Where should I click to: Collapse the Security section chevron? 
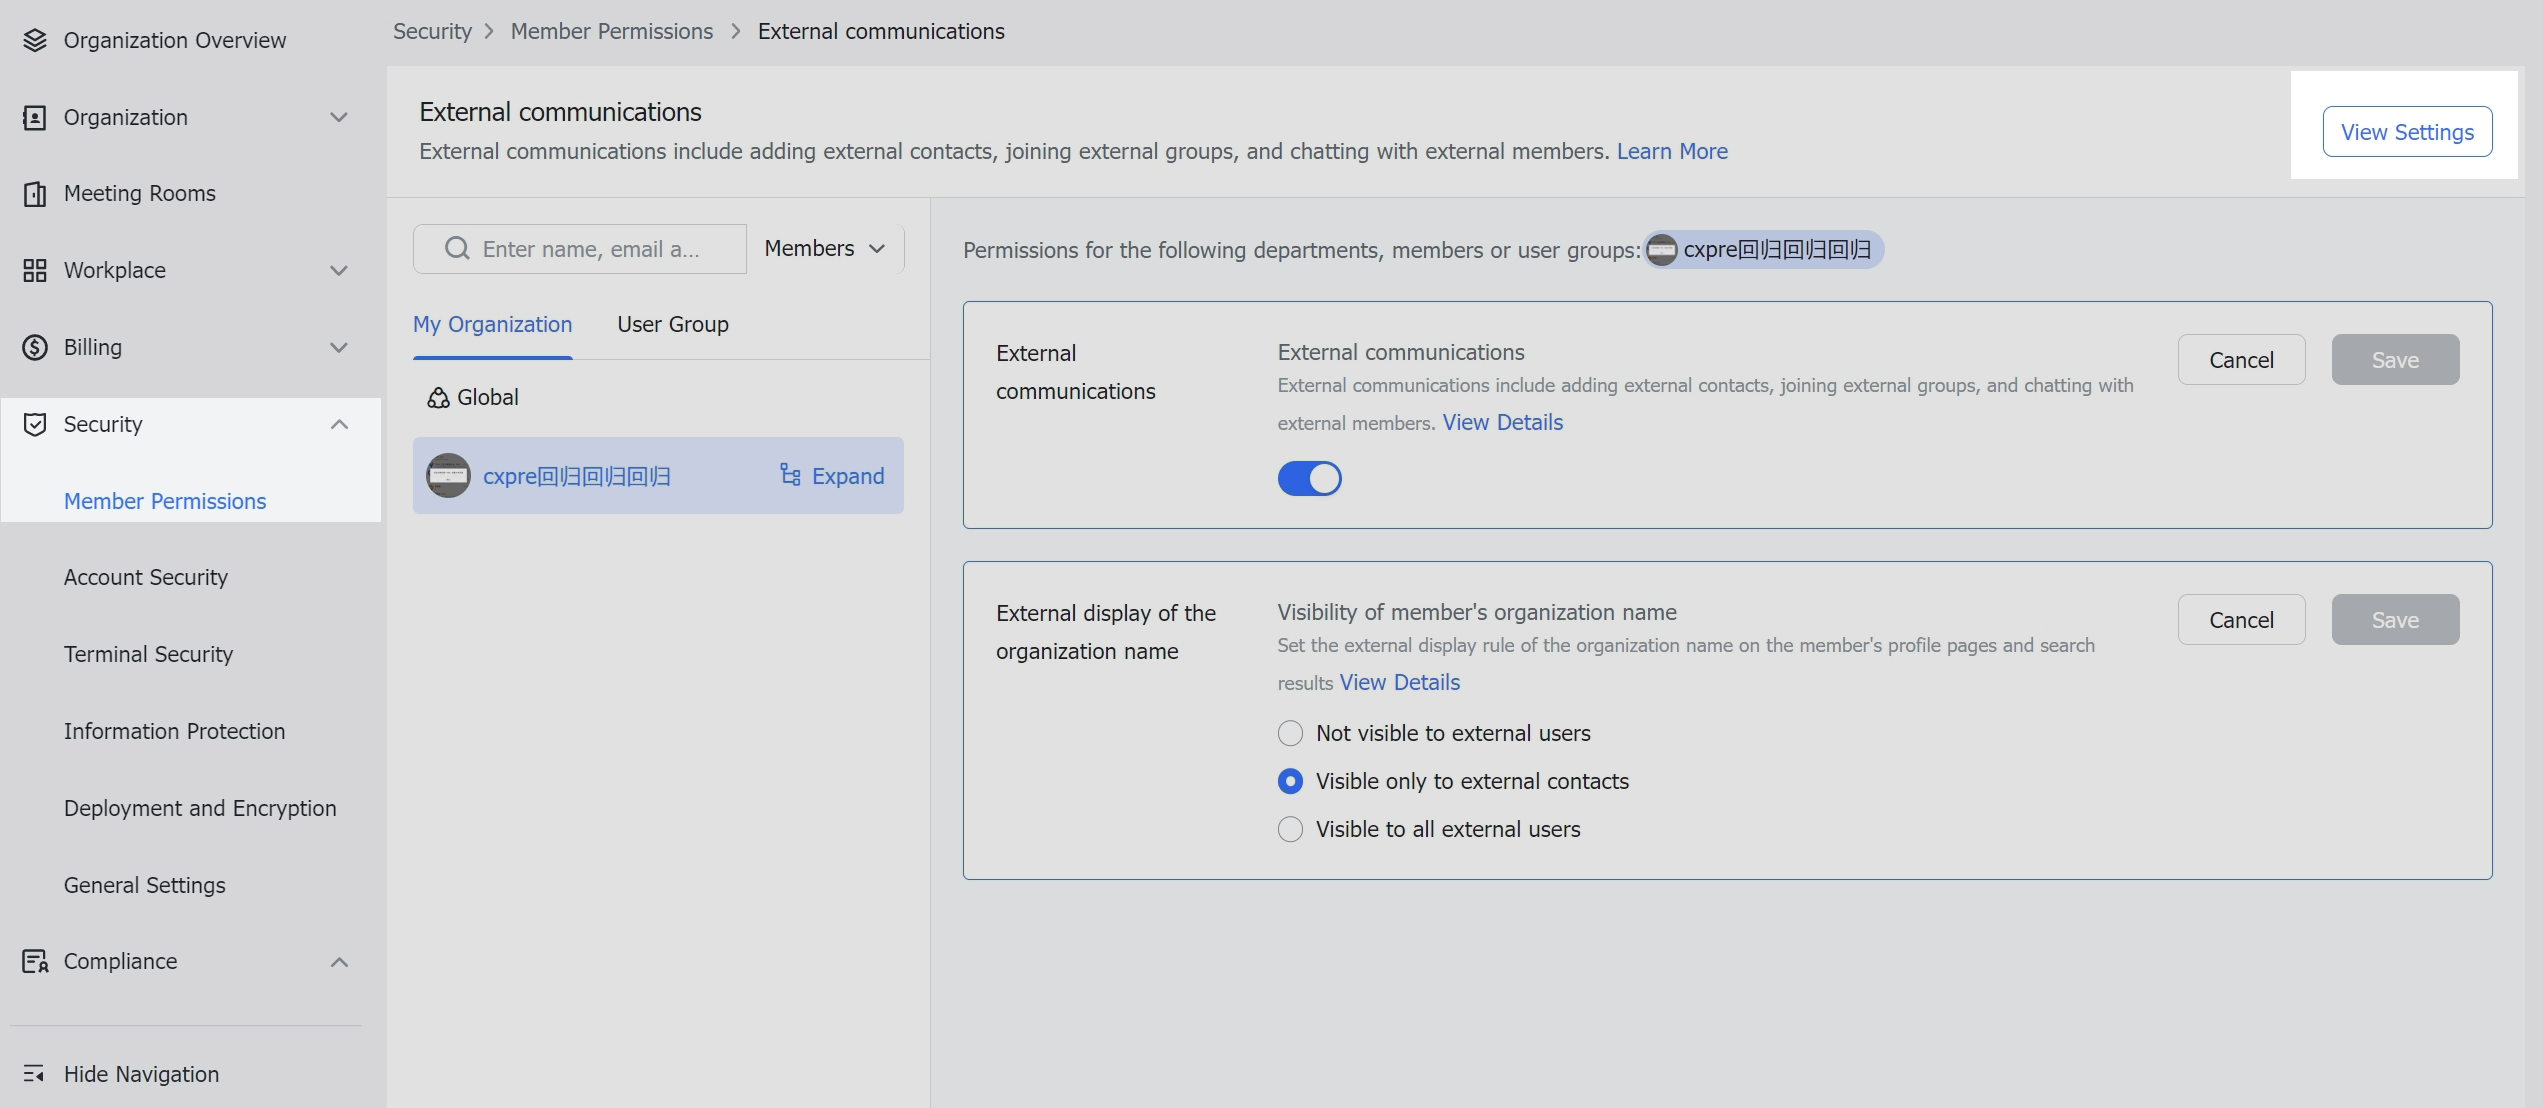coord(339,424)
